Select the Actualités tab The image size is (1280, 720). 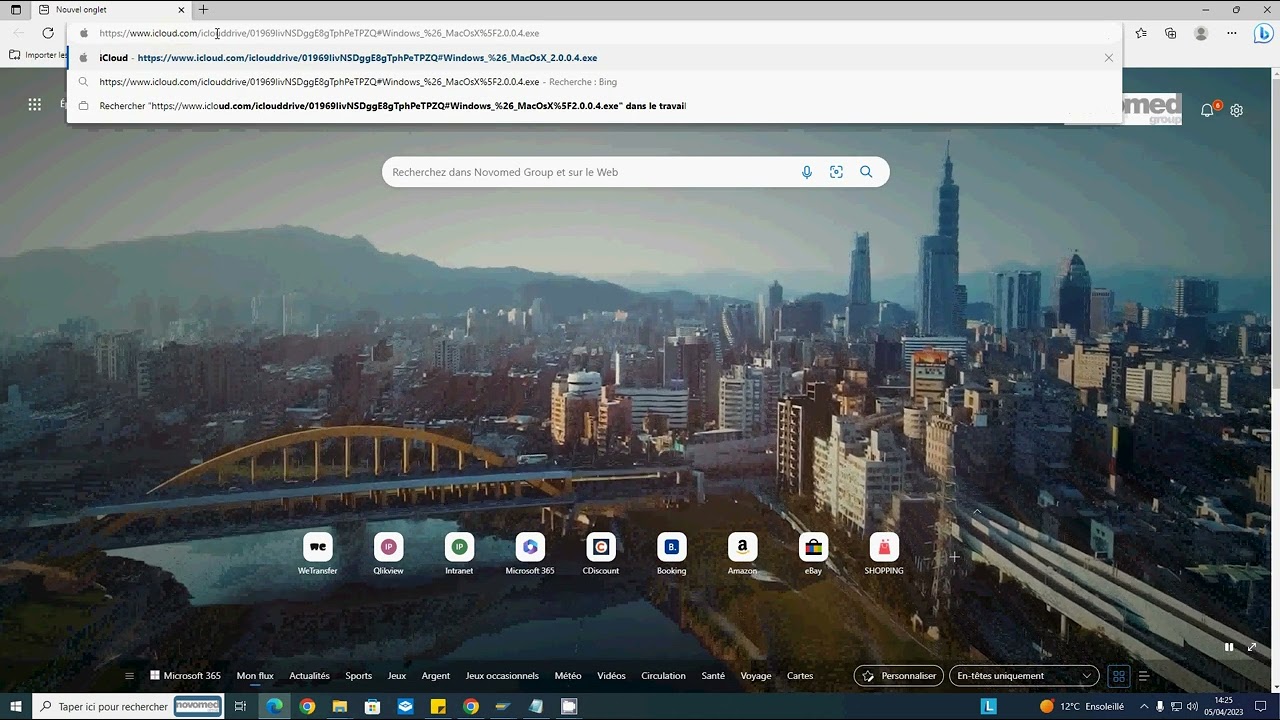tap(309, 676)
